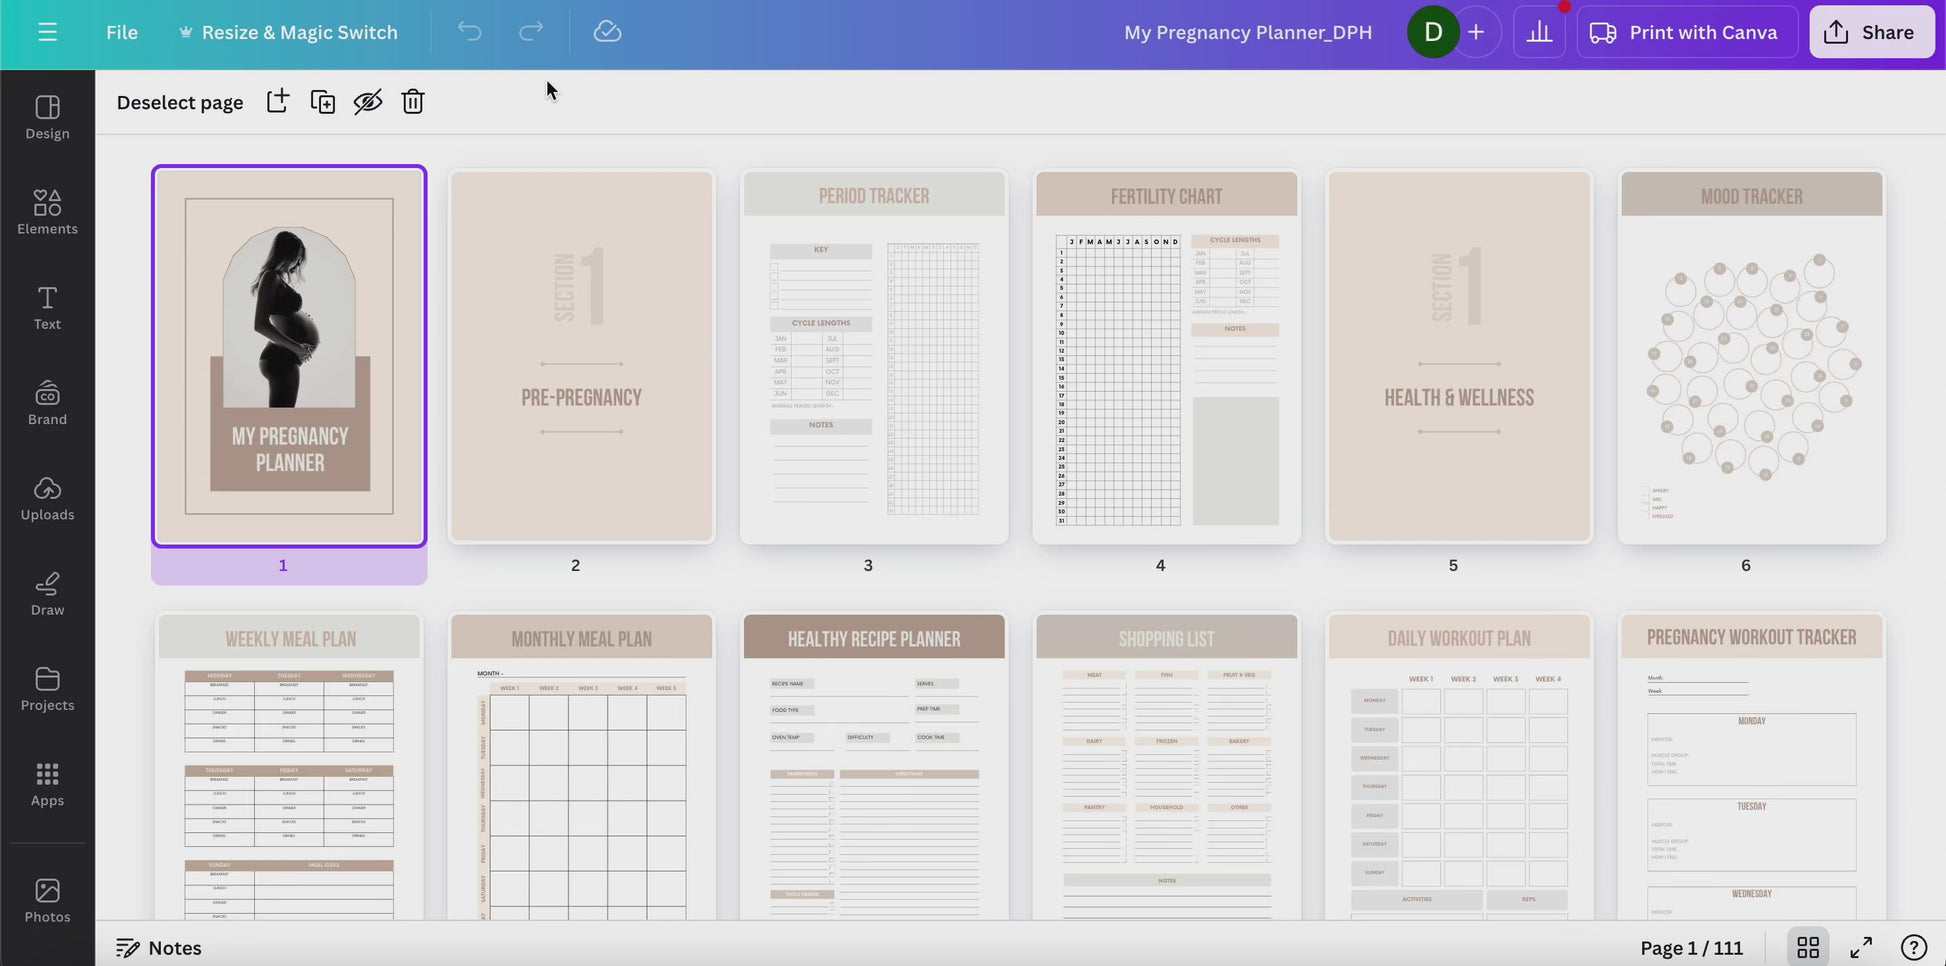The image size is (1946, 966).
Task: Click Deselect page
Action: point(180,102)
